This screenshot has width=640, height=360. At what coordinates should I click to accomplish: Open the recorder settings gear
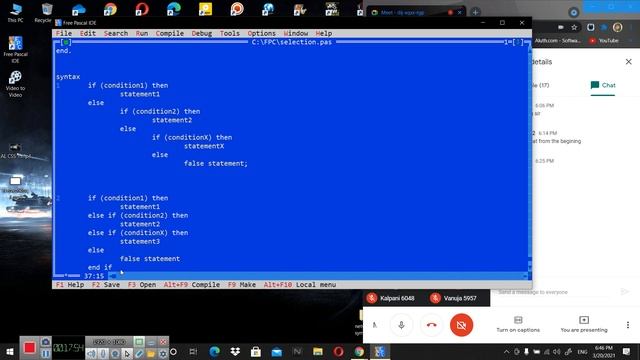click(x=163, y=353)
